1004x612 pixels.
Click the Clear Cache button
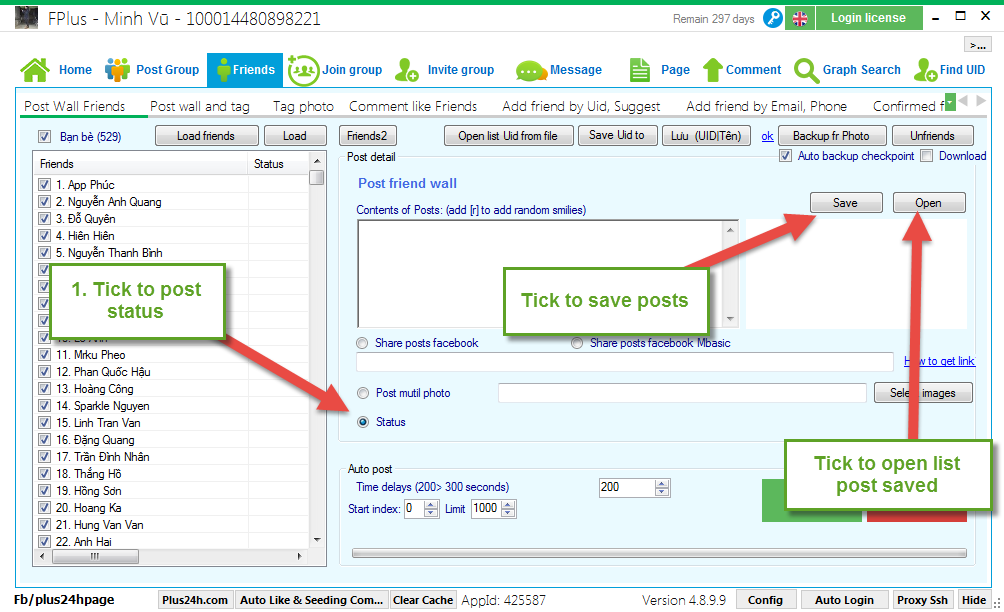coord(423,600)
